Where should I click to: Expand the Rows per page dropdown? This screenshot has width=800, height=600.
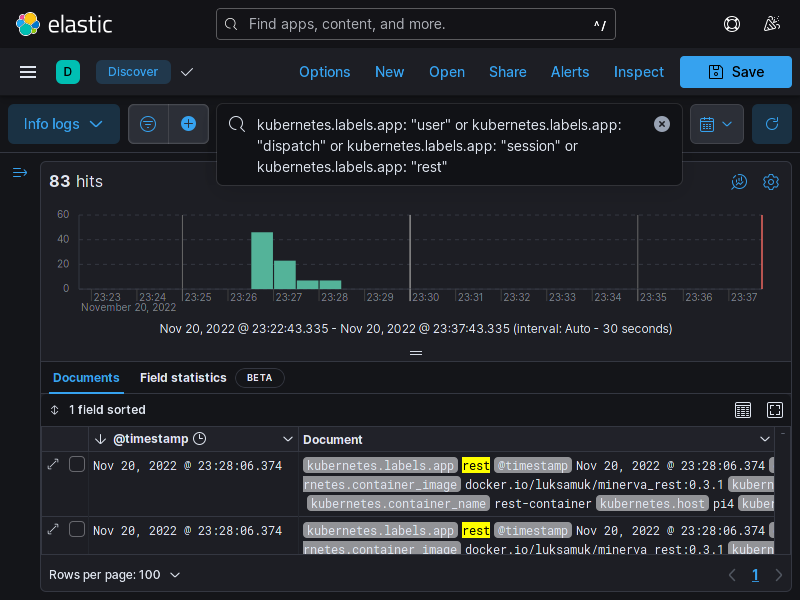[x=112, y=575]
